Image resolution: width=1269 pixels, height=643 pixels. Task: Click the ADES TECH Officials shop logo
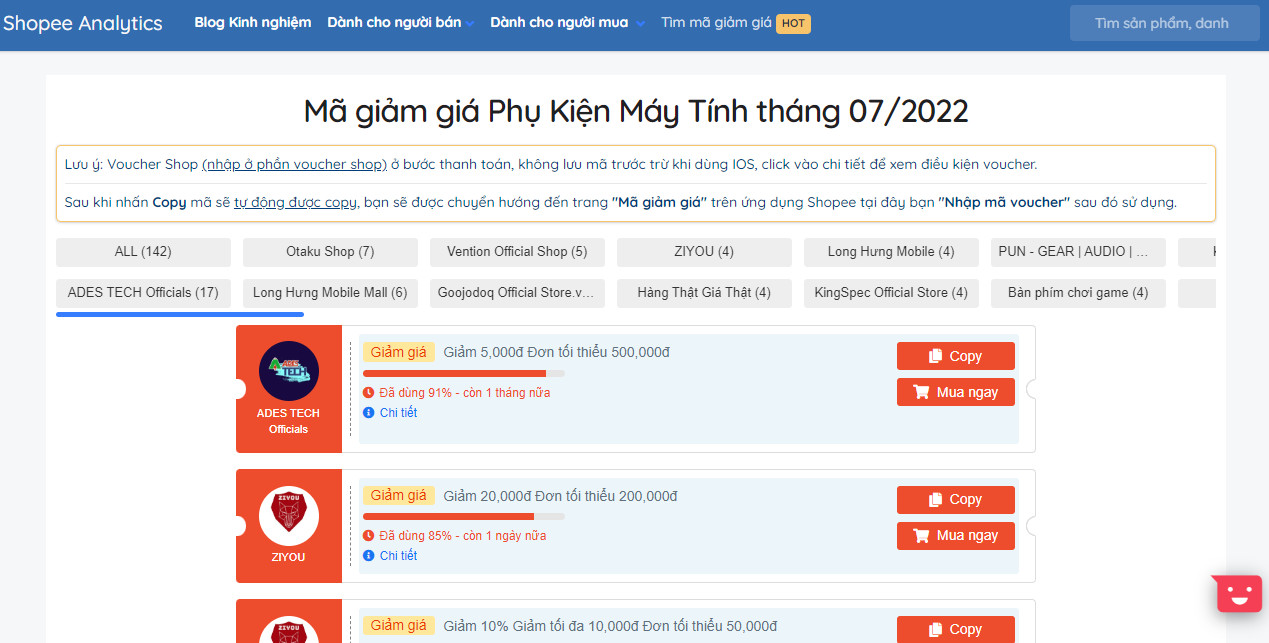point(288,372)
